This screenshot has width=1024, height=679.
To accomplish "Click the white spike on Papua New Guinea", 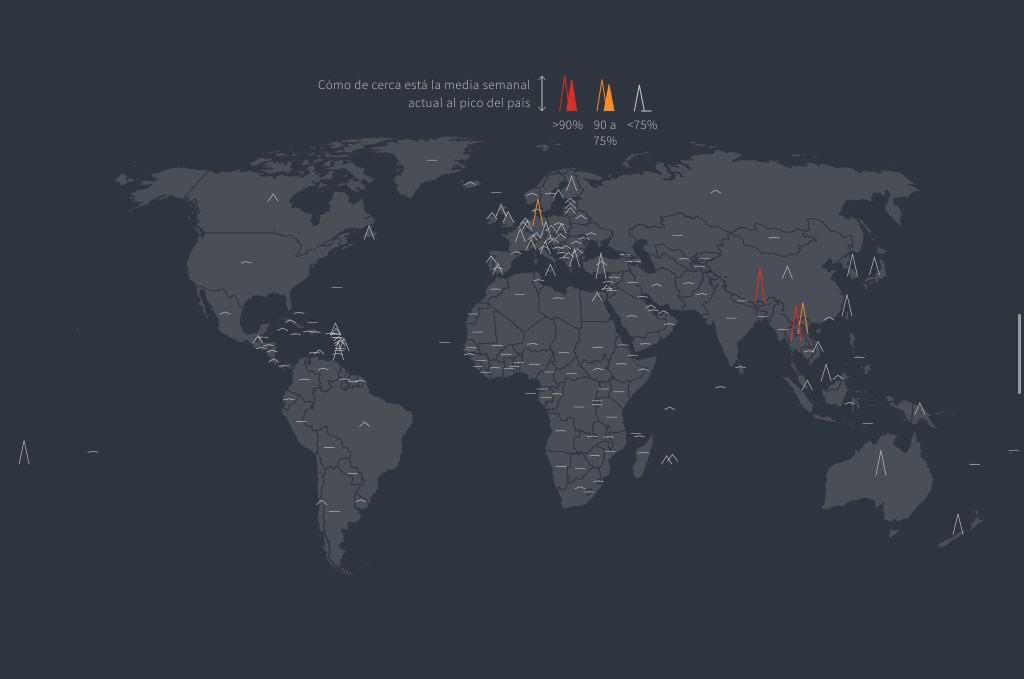I will [x=919, y=410].
